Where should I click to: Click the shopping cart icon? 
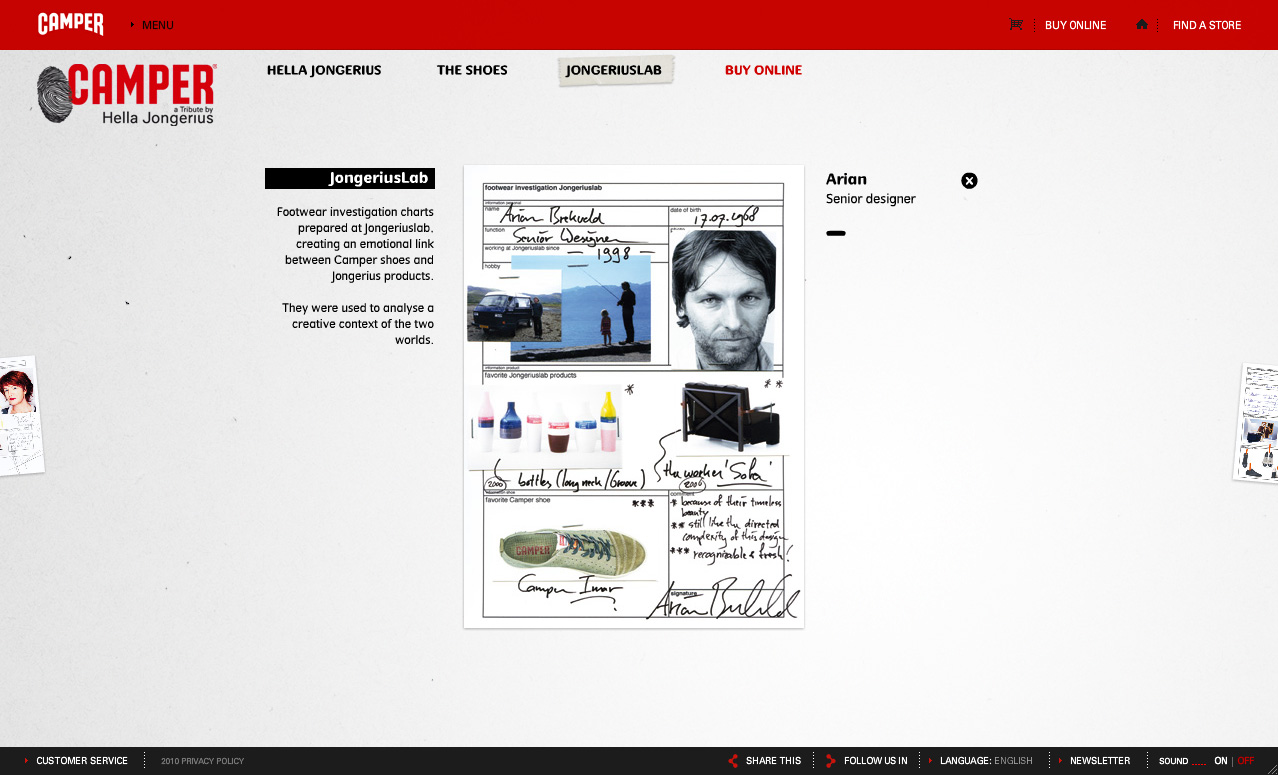(1016, 24)
